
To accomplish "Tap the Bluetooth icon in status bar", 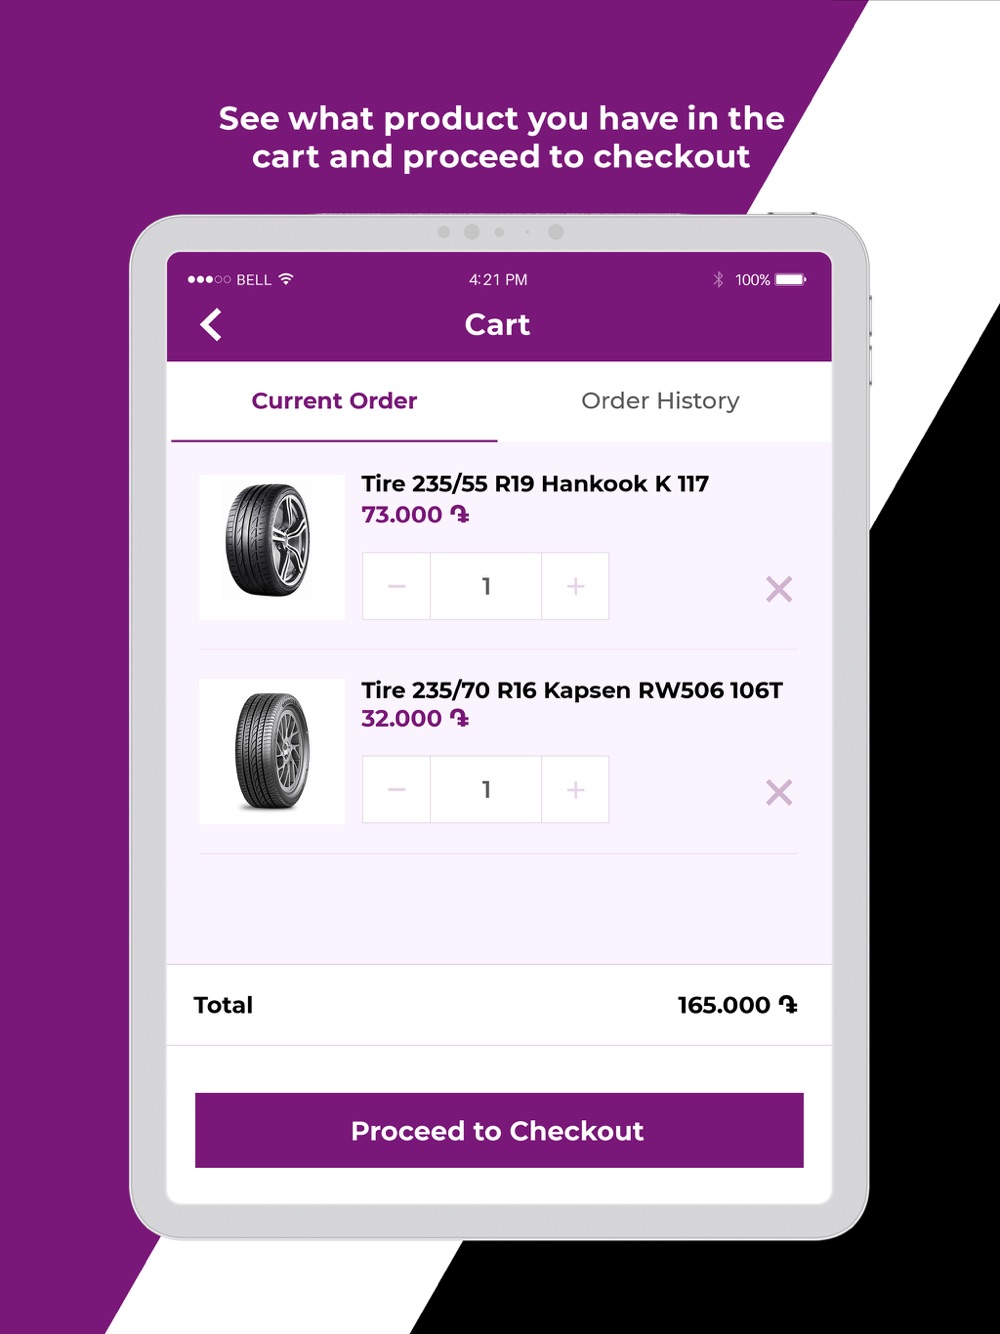I will pos(718,280).
